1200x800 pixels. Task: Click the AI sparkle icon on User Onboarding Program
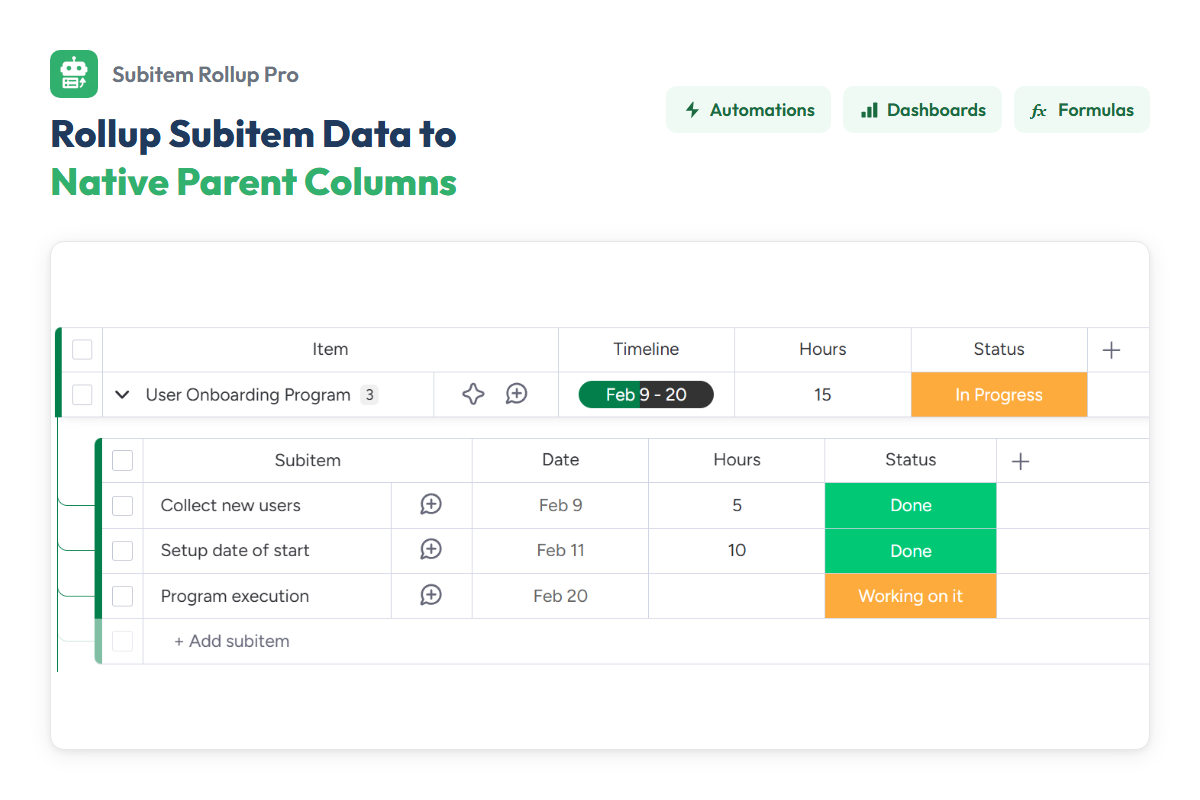(x=473, y=394)
